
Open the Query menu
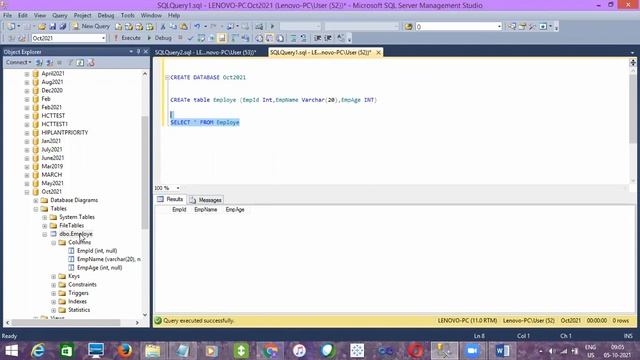pos(60,16)
